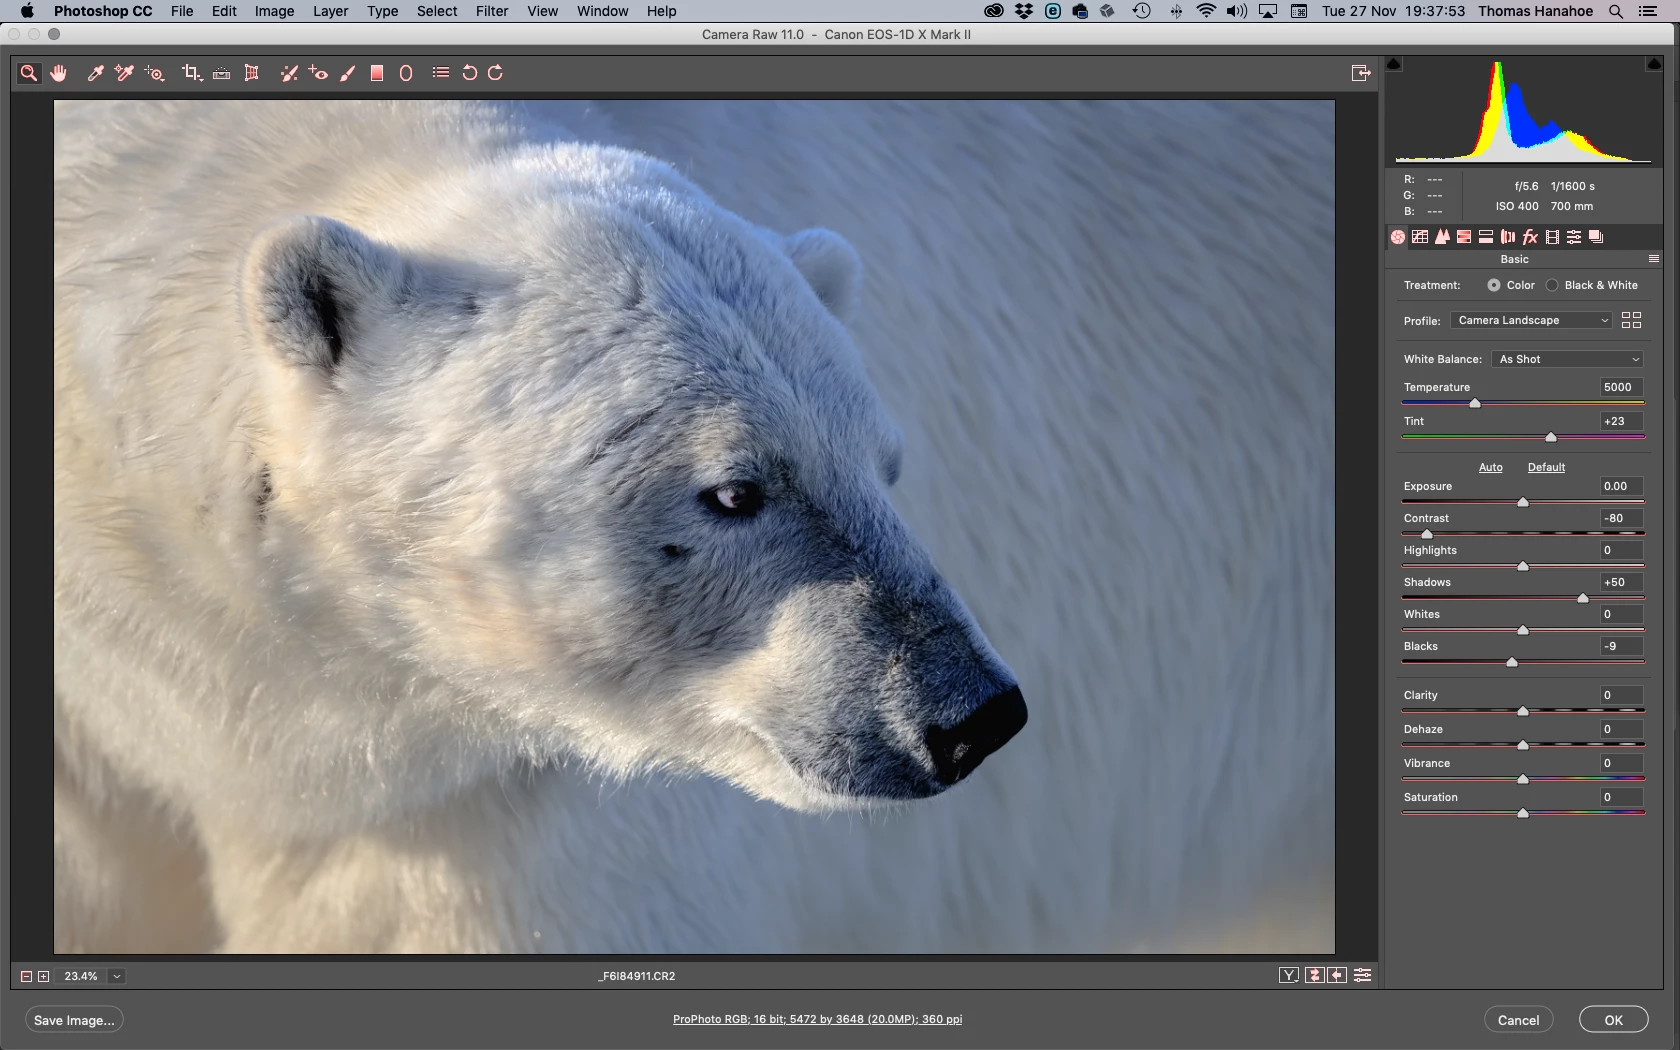Select Black & White treatment

[1552, 285]
